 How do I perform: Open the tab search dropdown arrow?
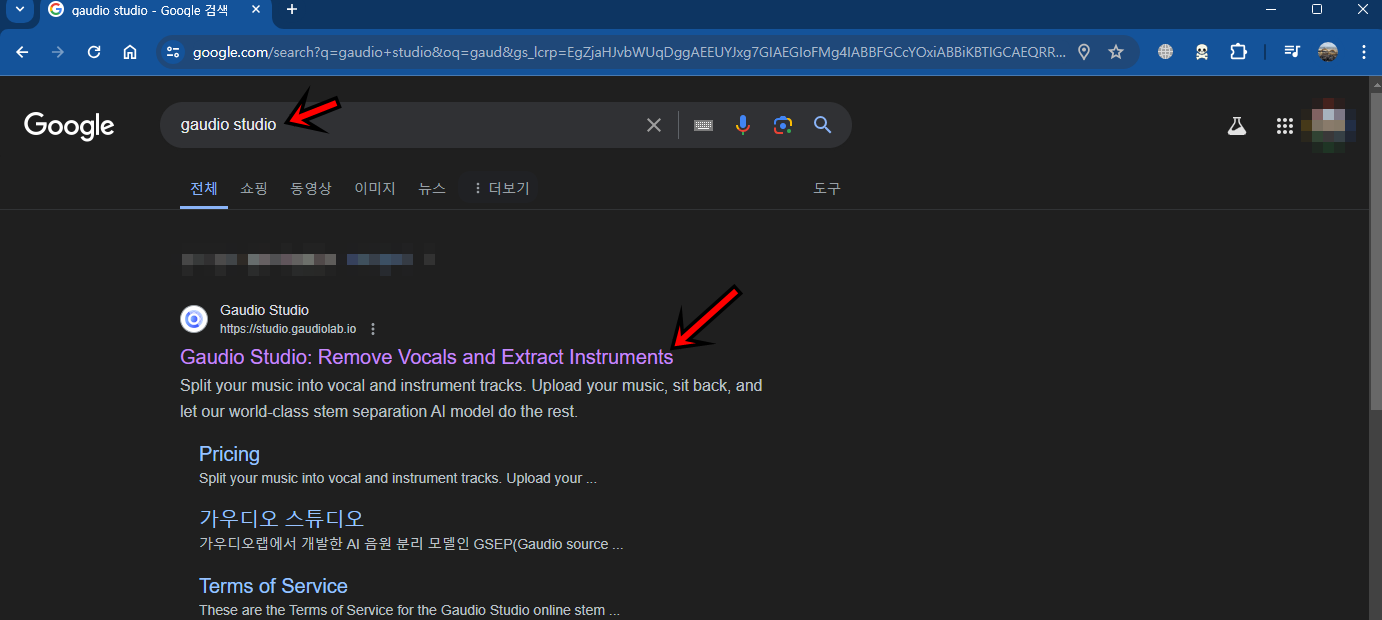pyautogui.click(x=19, y=10)
